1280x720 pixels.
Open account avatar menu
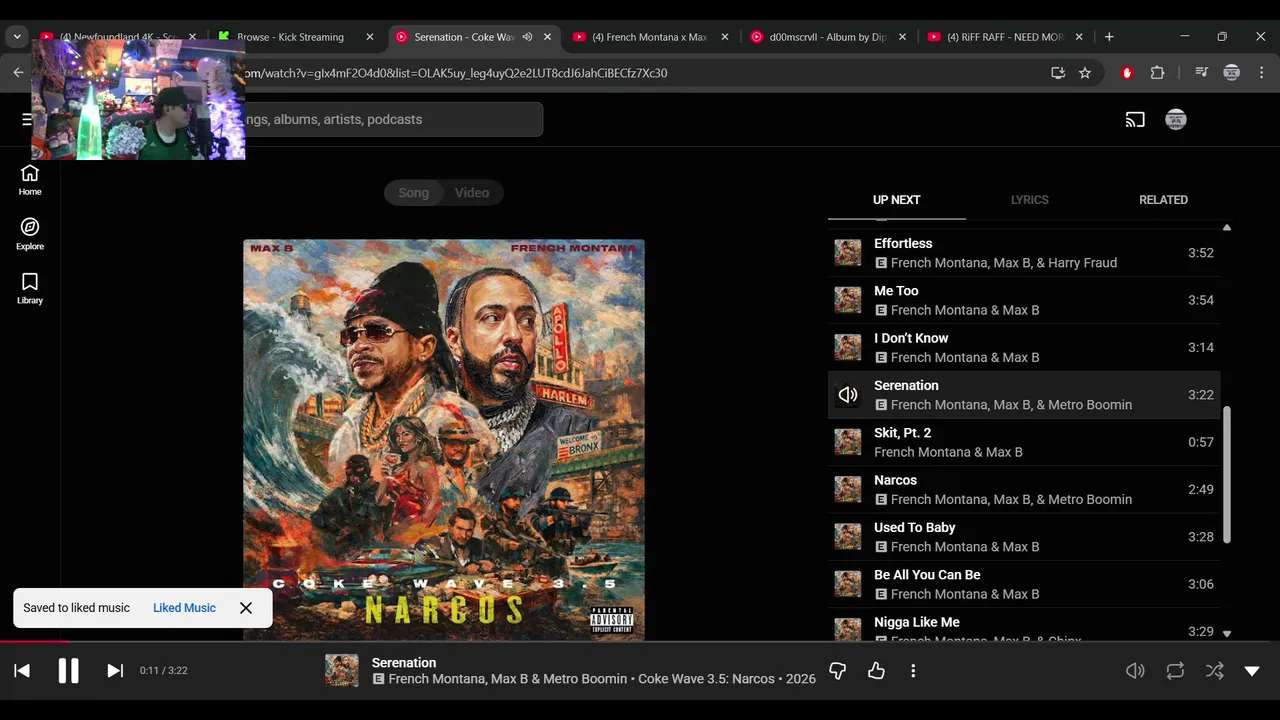(x=1176, y=120)
